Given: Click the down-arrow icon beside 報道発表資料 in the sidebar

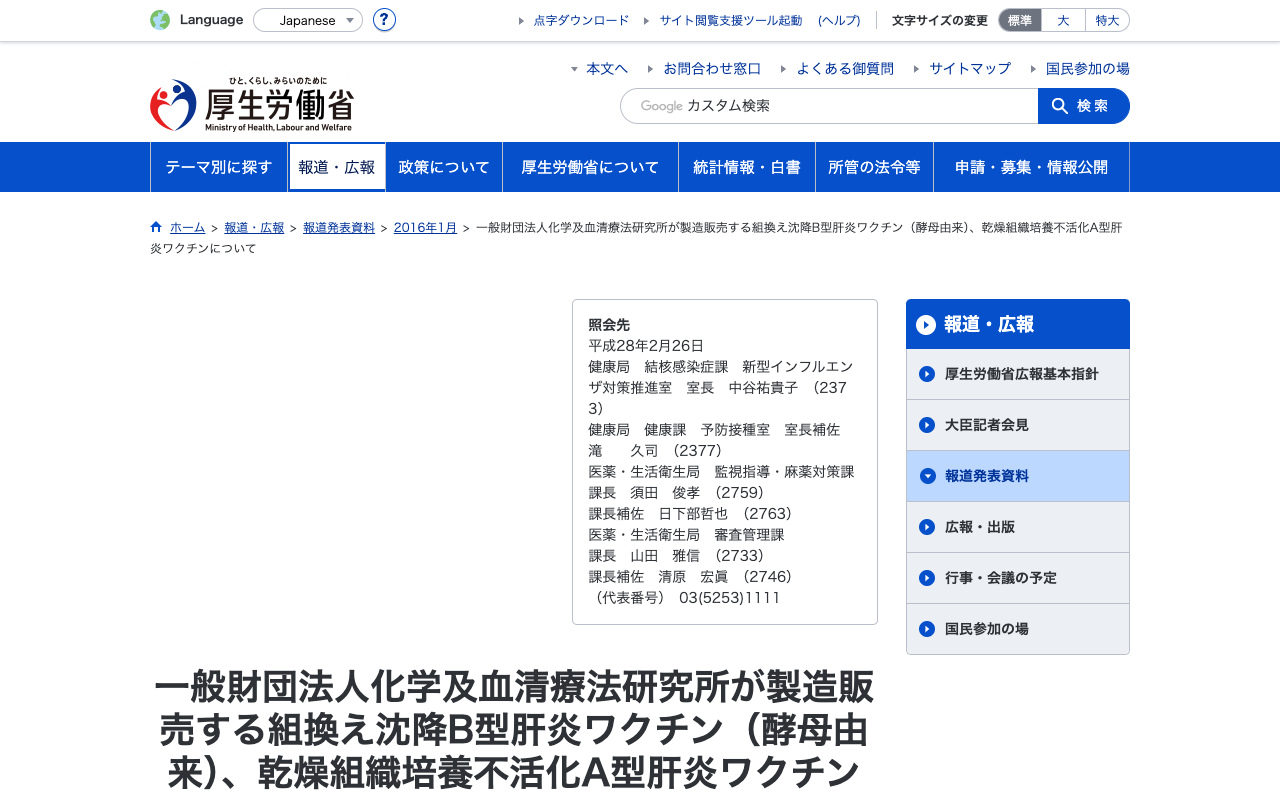Looking at the screenshot, I should pos(927,476).
